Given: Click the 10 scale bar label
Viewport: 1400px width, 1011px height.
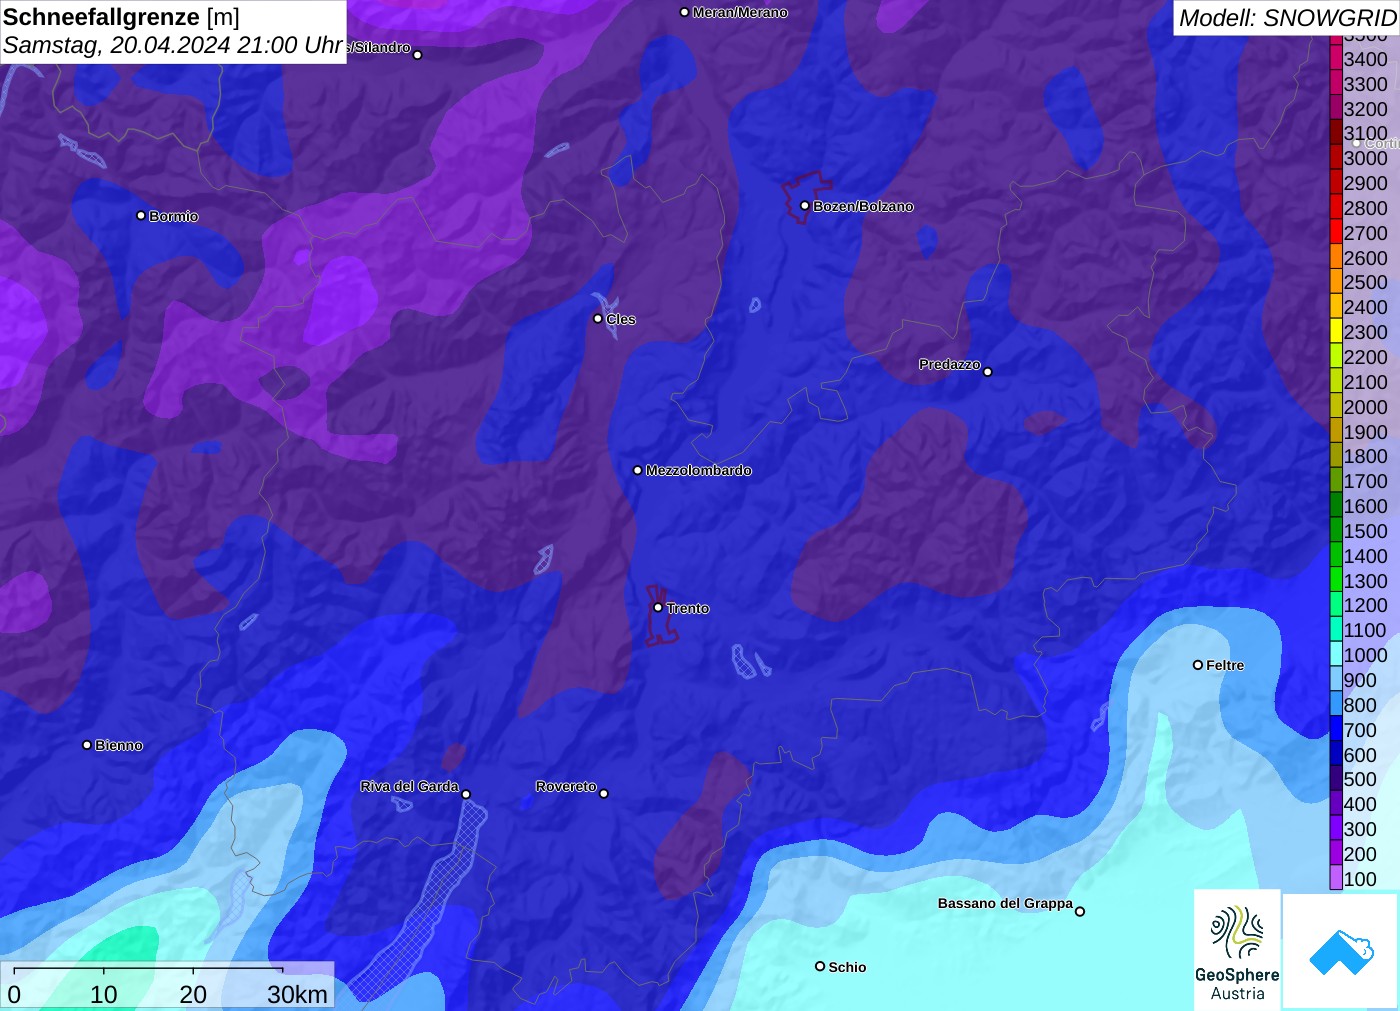Looking at the screenshot, I should pos(104,994).
